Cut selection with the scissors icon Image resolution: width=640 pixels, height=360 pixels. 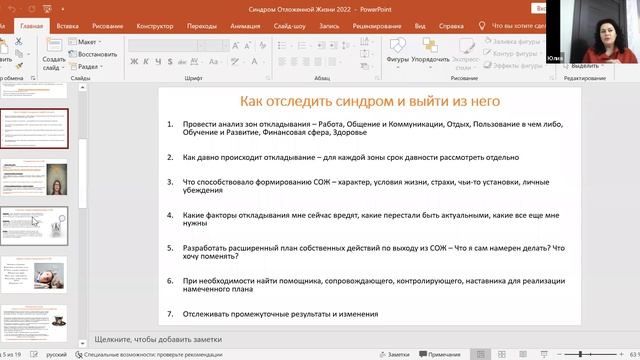pos(18,41)
